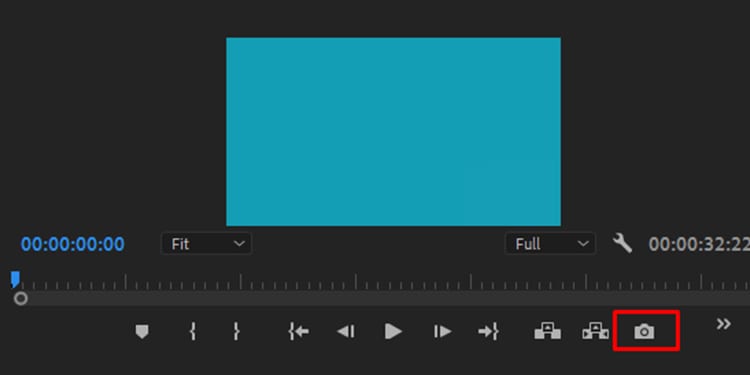Click the Mark Out button
The height and width of the screenshot is (375, 750).
click(236, 331)
